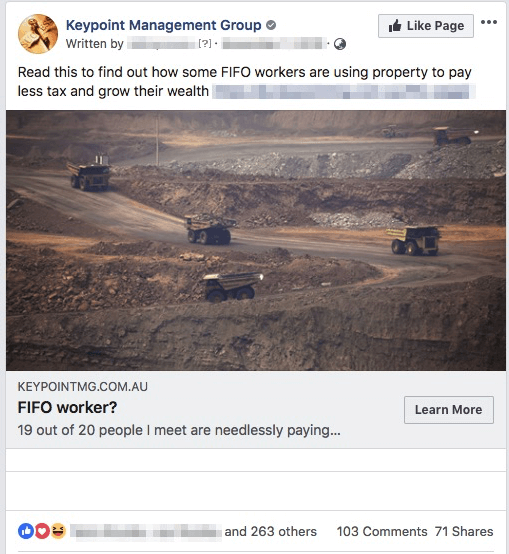
Task: View the 71 Shares
Action: point(464,531)
